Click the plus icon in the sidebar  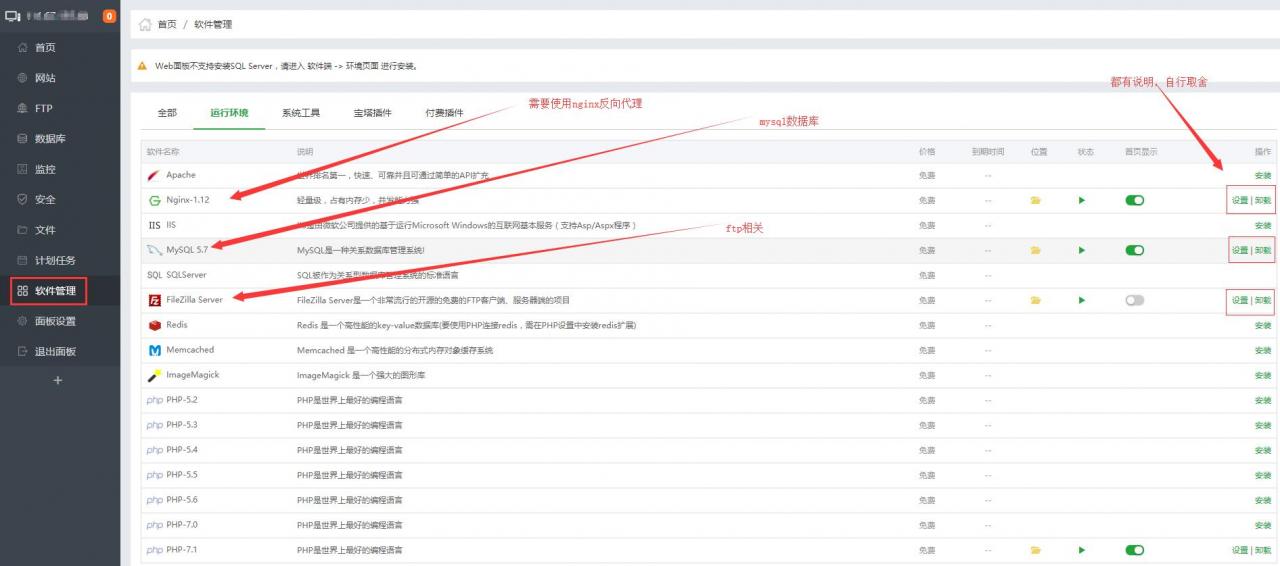coord(57,380)
